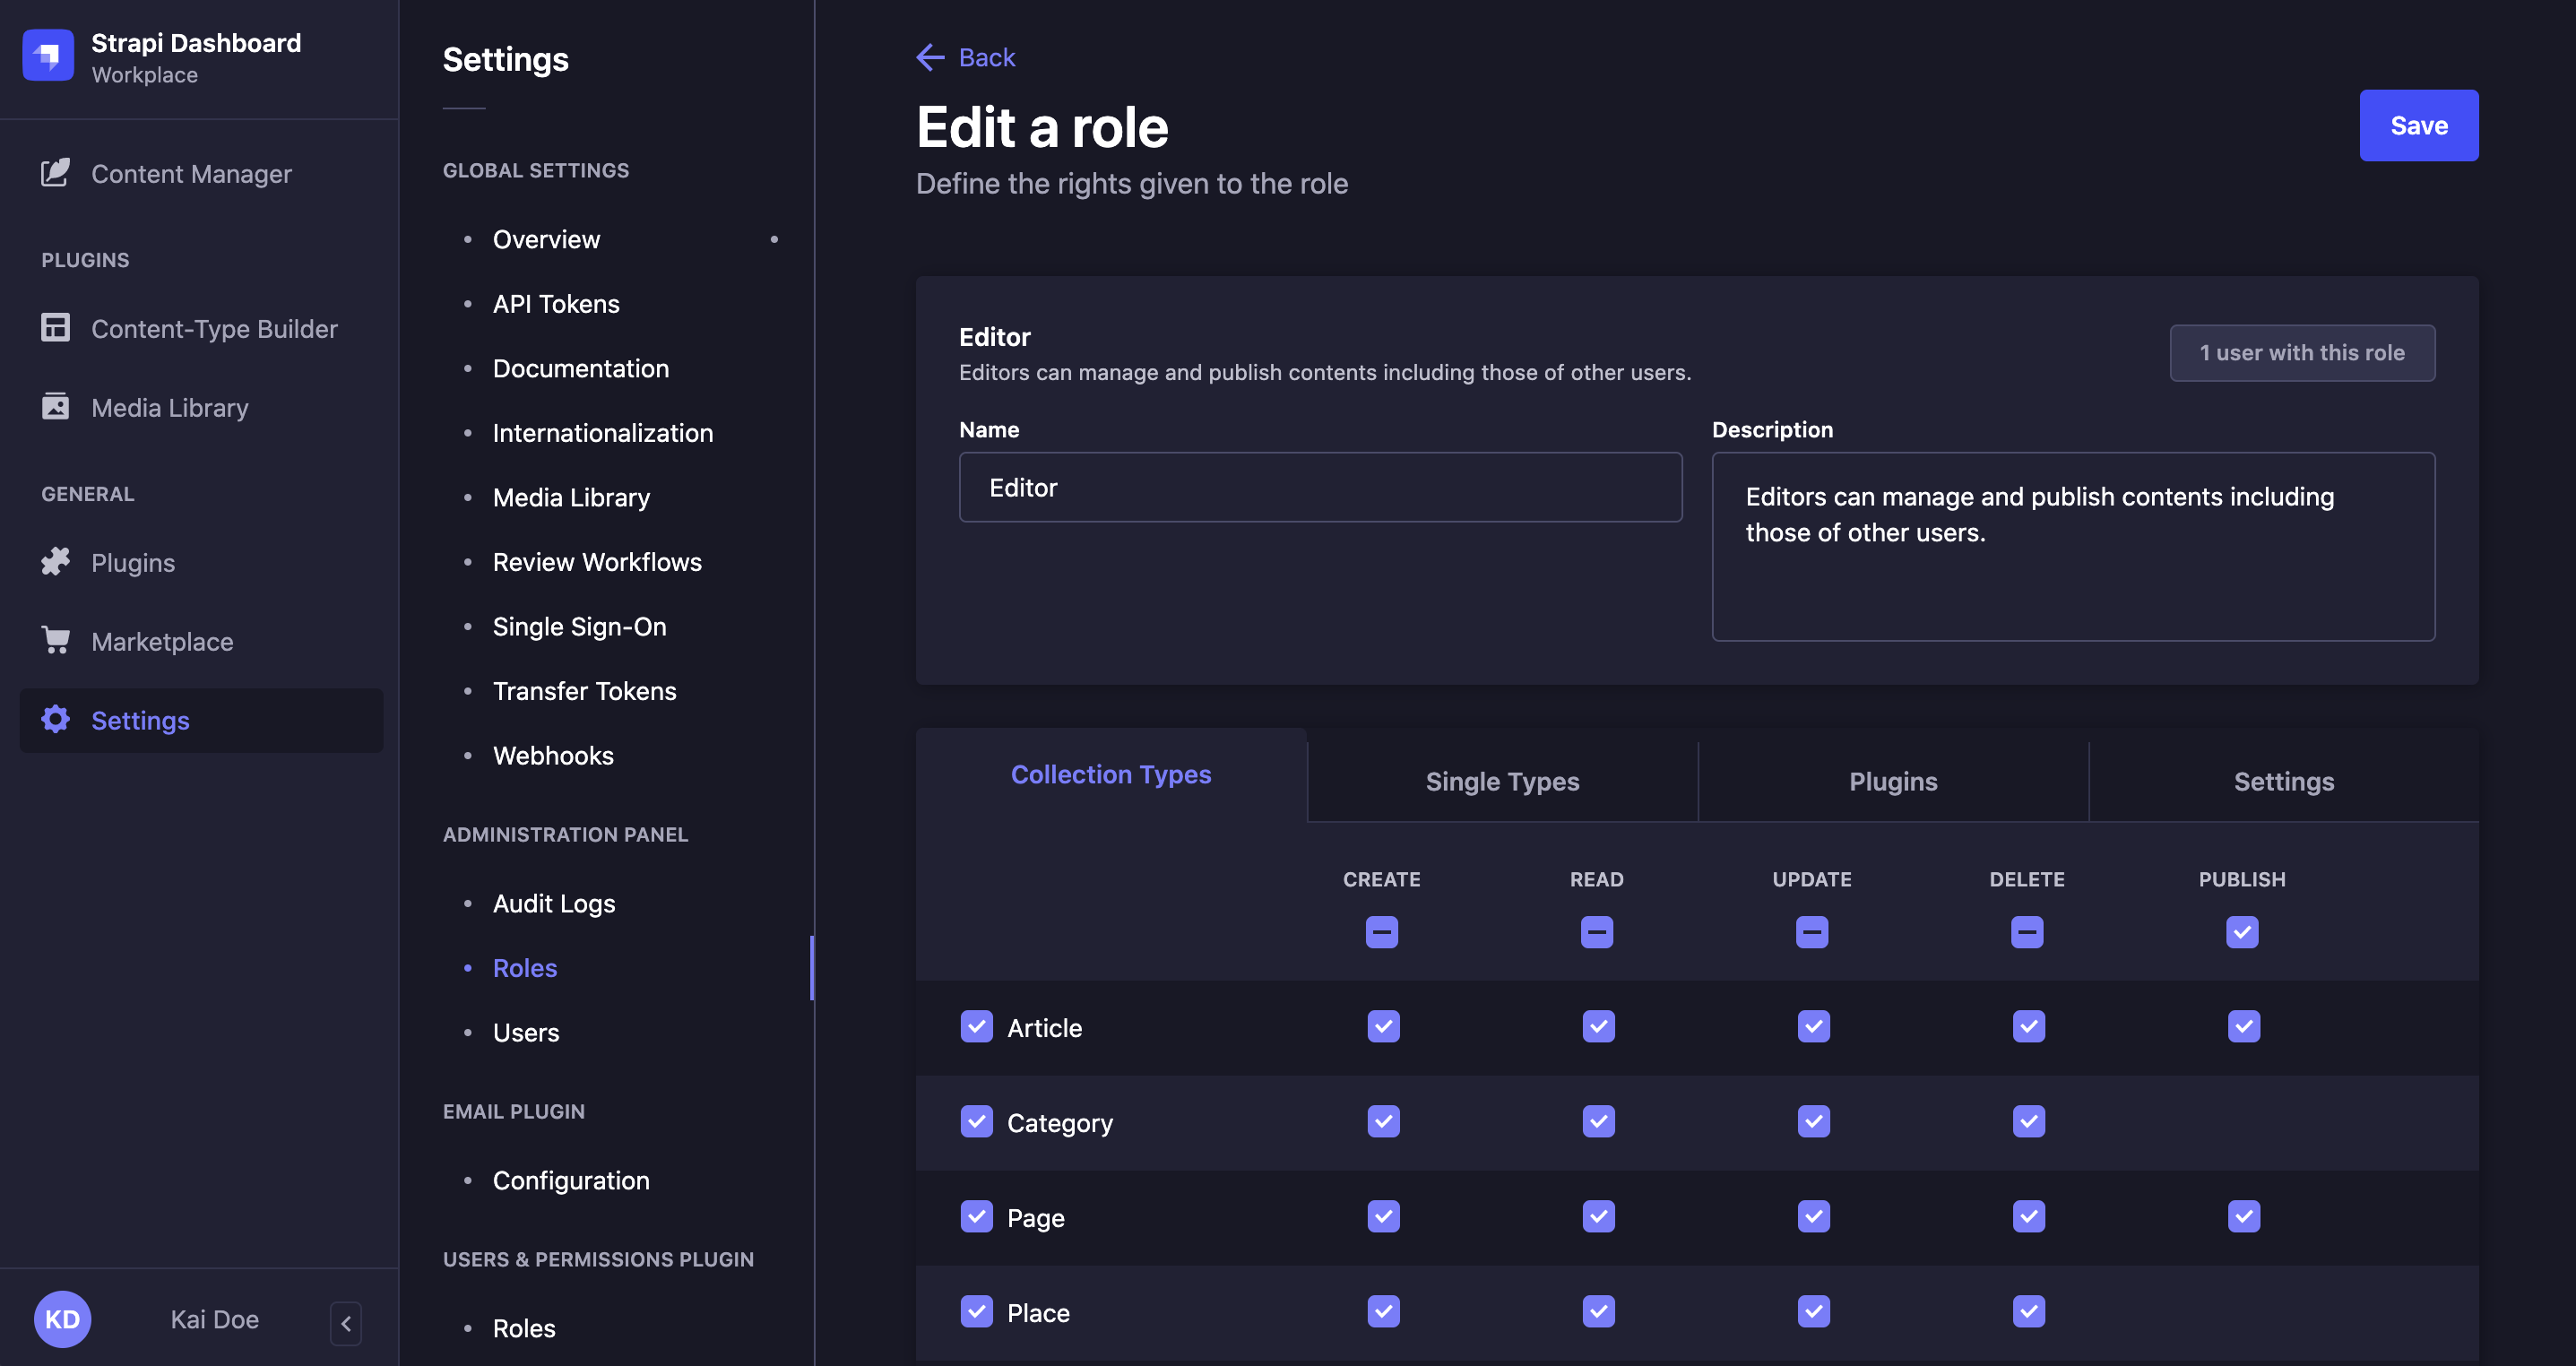
Task: Uncheck Article's Delete permission
Action: [x=2028, y=1026]
